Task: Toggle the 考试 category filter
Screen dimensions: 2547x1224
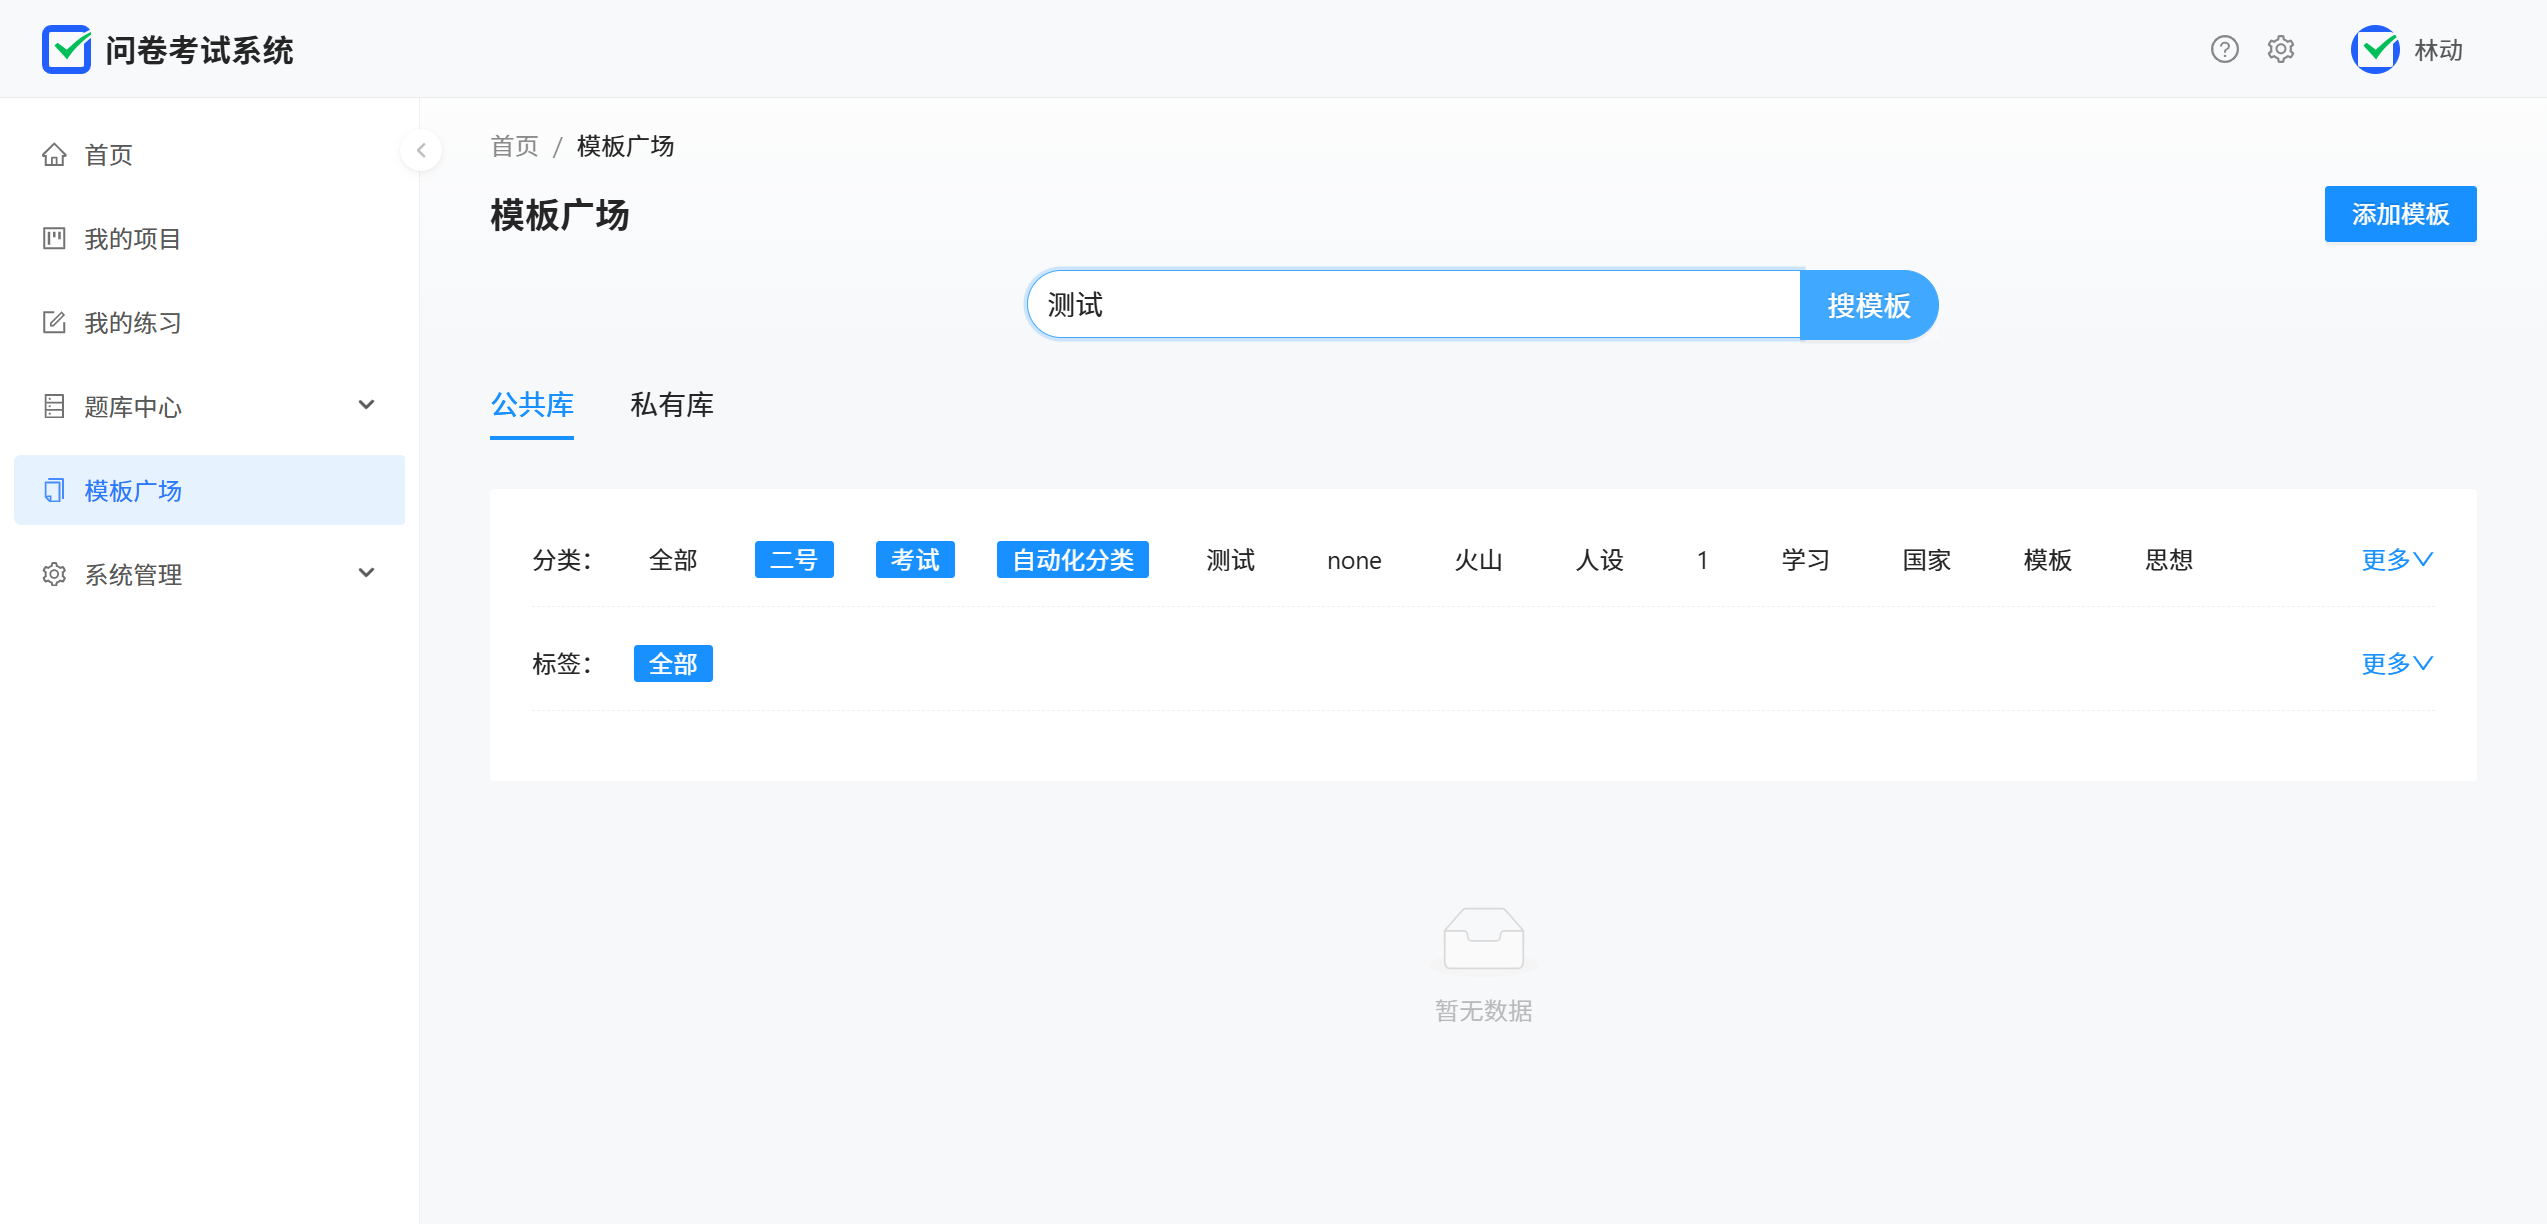Action: 915,560
